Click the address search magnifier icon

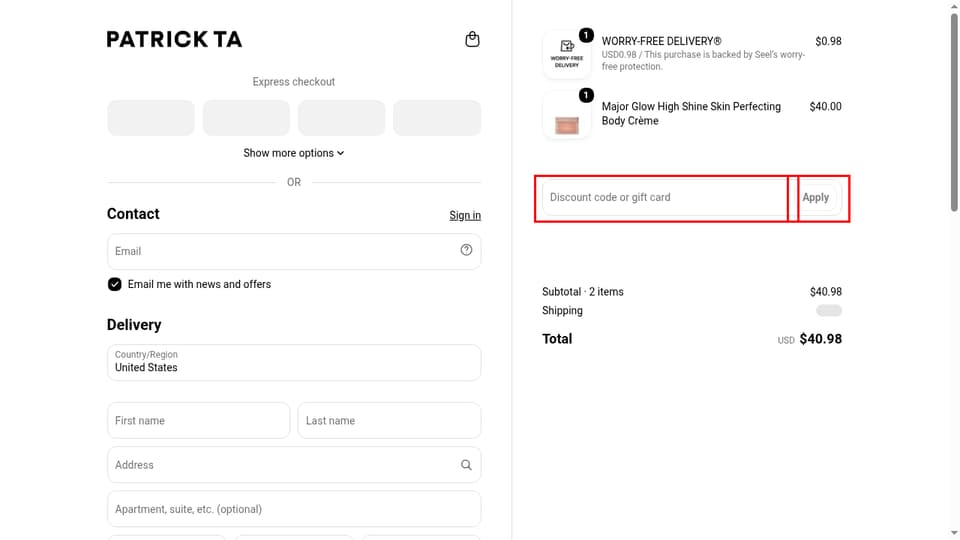point(467,465)
